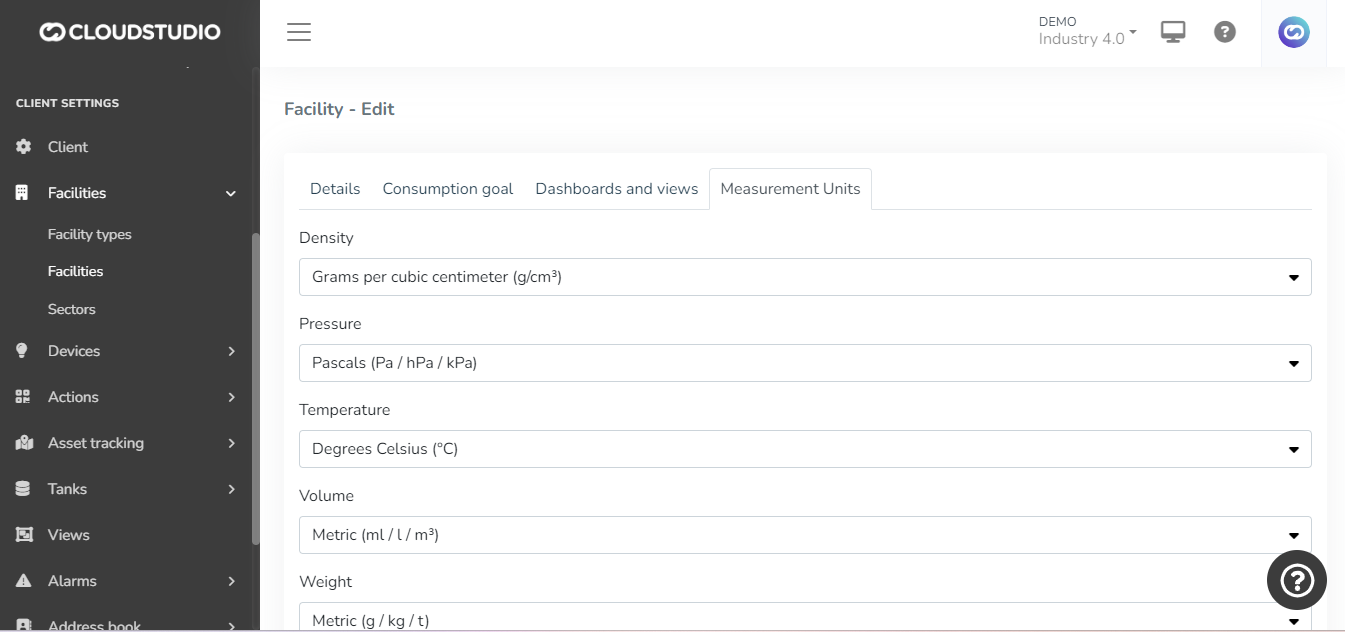This screenshot has height=632, width=1345.
Task: Click the user avatar logo at top right
Action: point(1294,33)
